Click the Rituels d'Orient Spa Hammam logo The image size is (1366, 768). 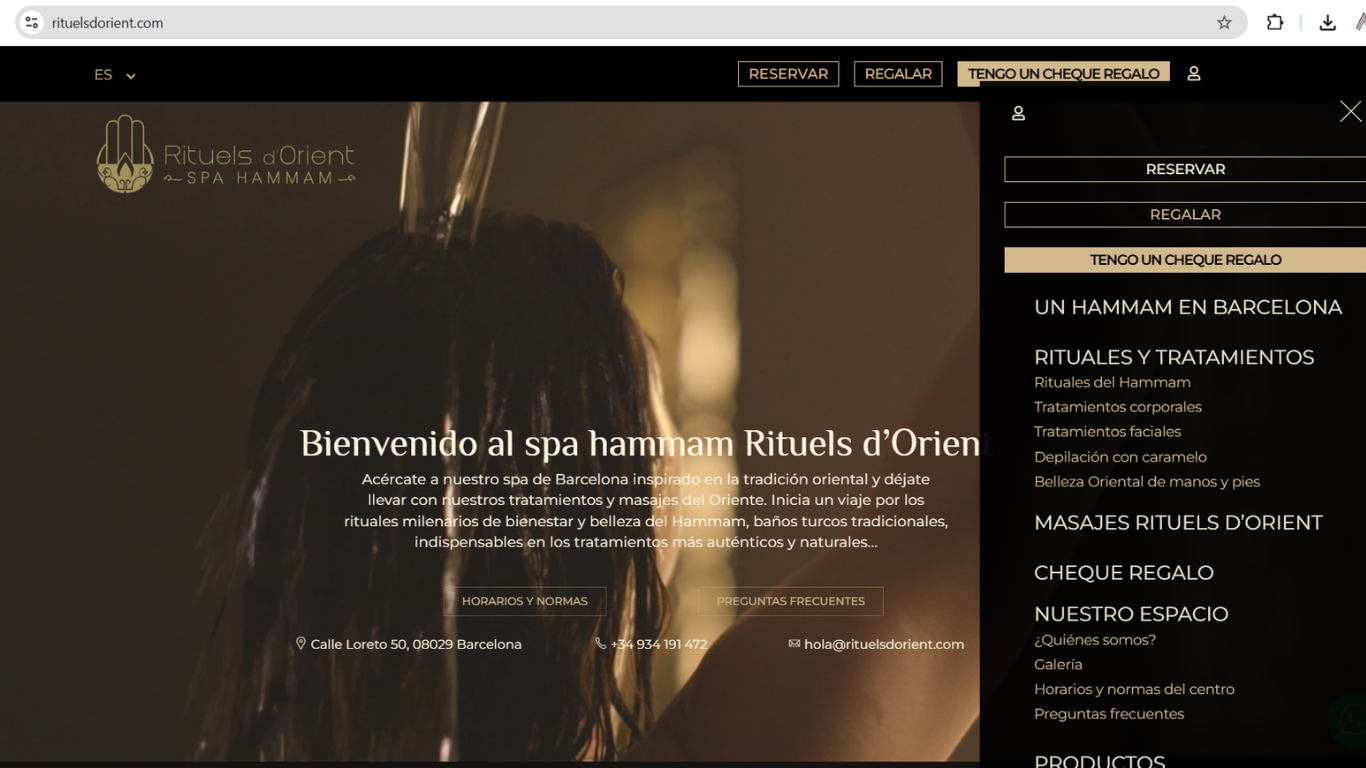point(226,155)
